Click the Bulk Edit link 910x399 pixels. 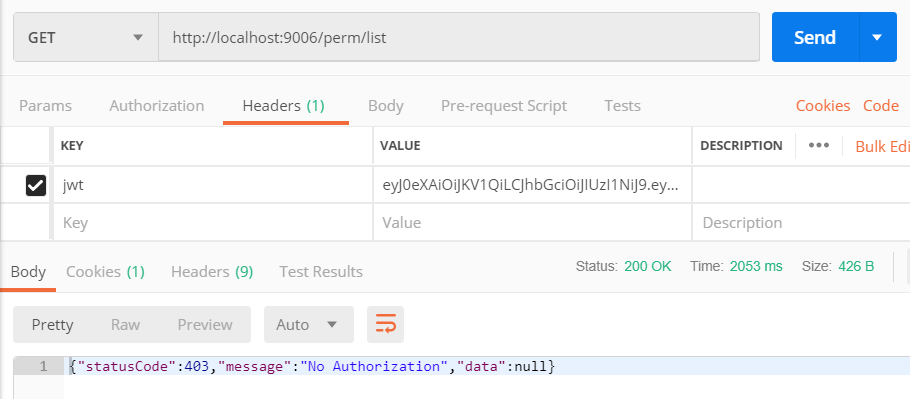pyautogui.click(x=882, y=146)
